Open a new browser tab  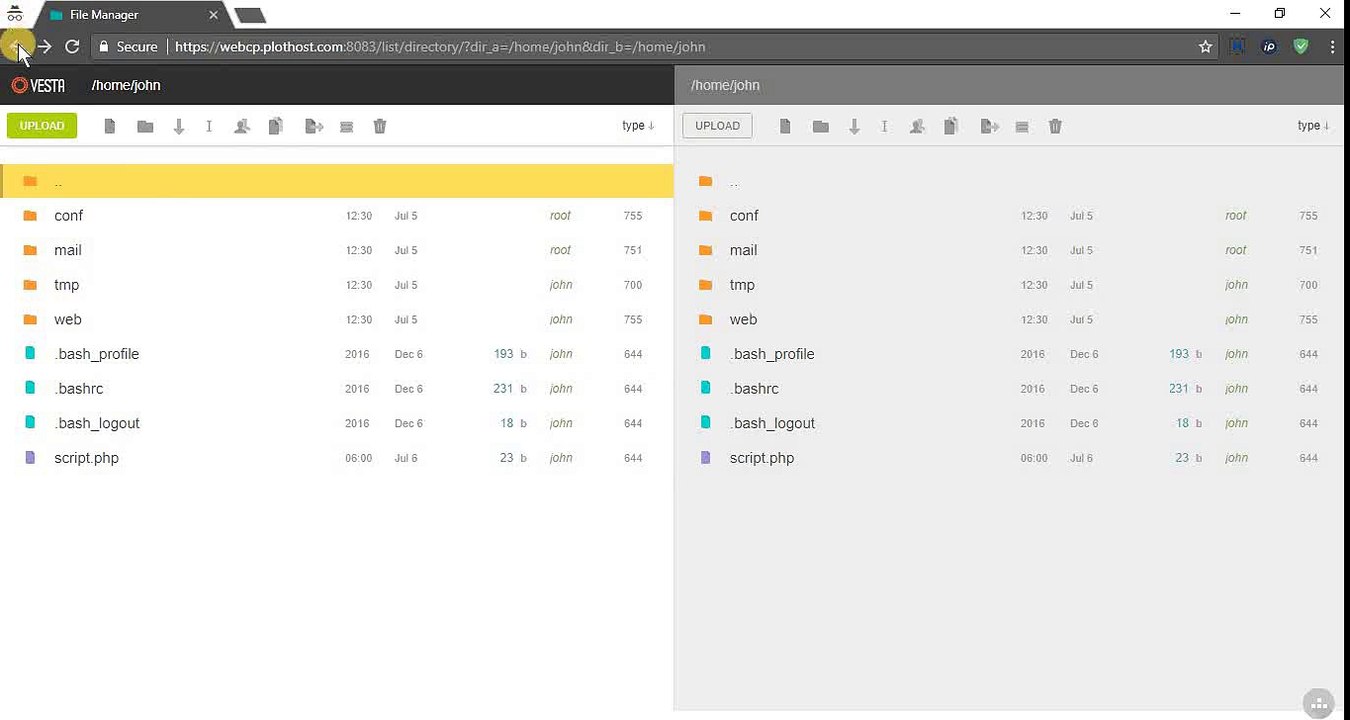(x=249, y=15)
